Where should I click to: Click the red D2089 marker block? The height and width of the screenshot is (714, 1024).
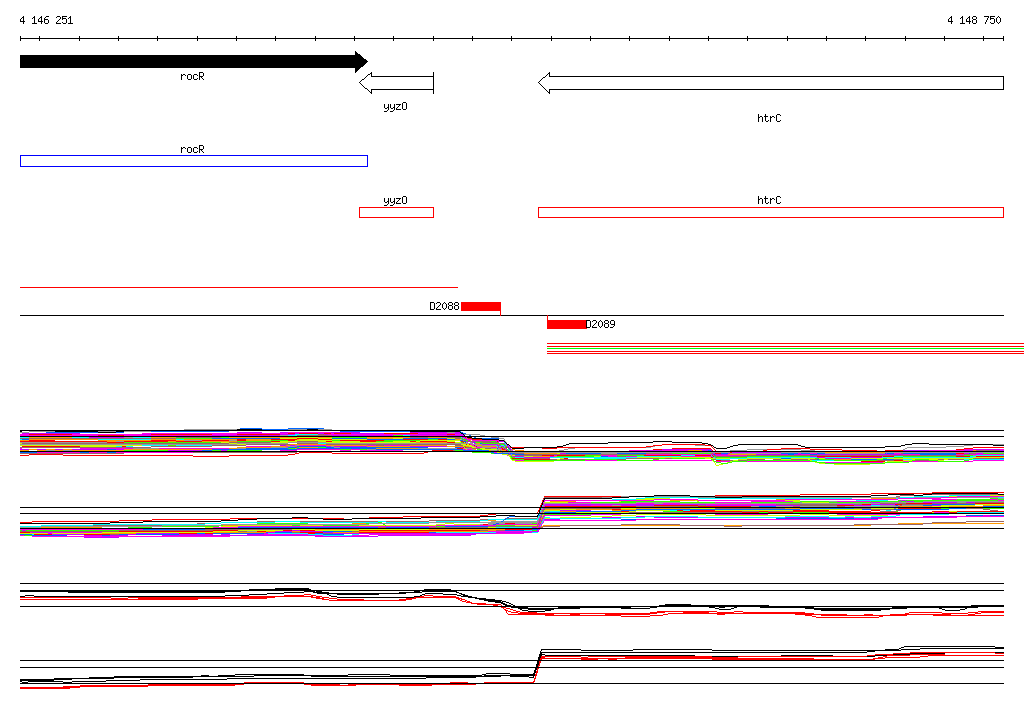[566, 324]
